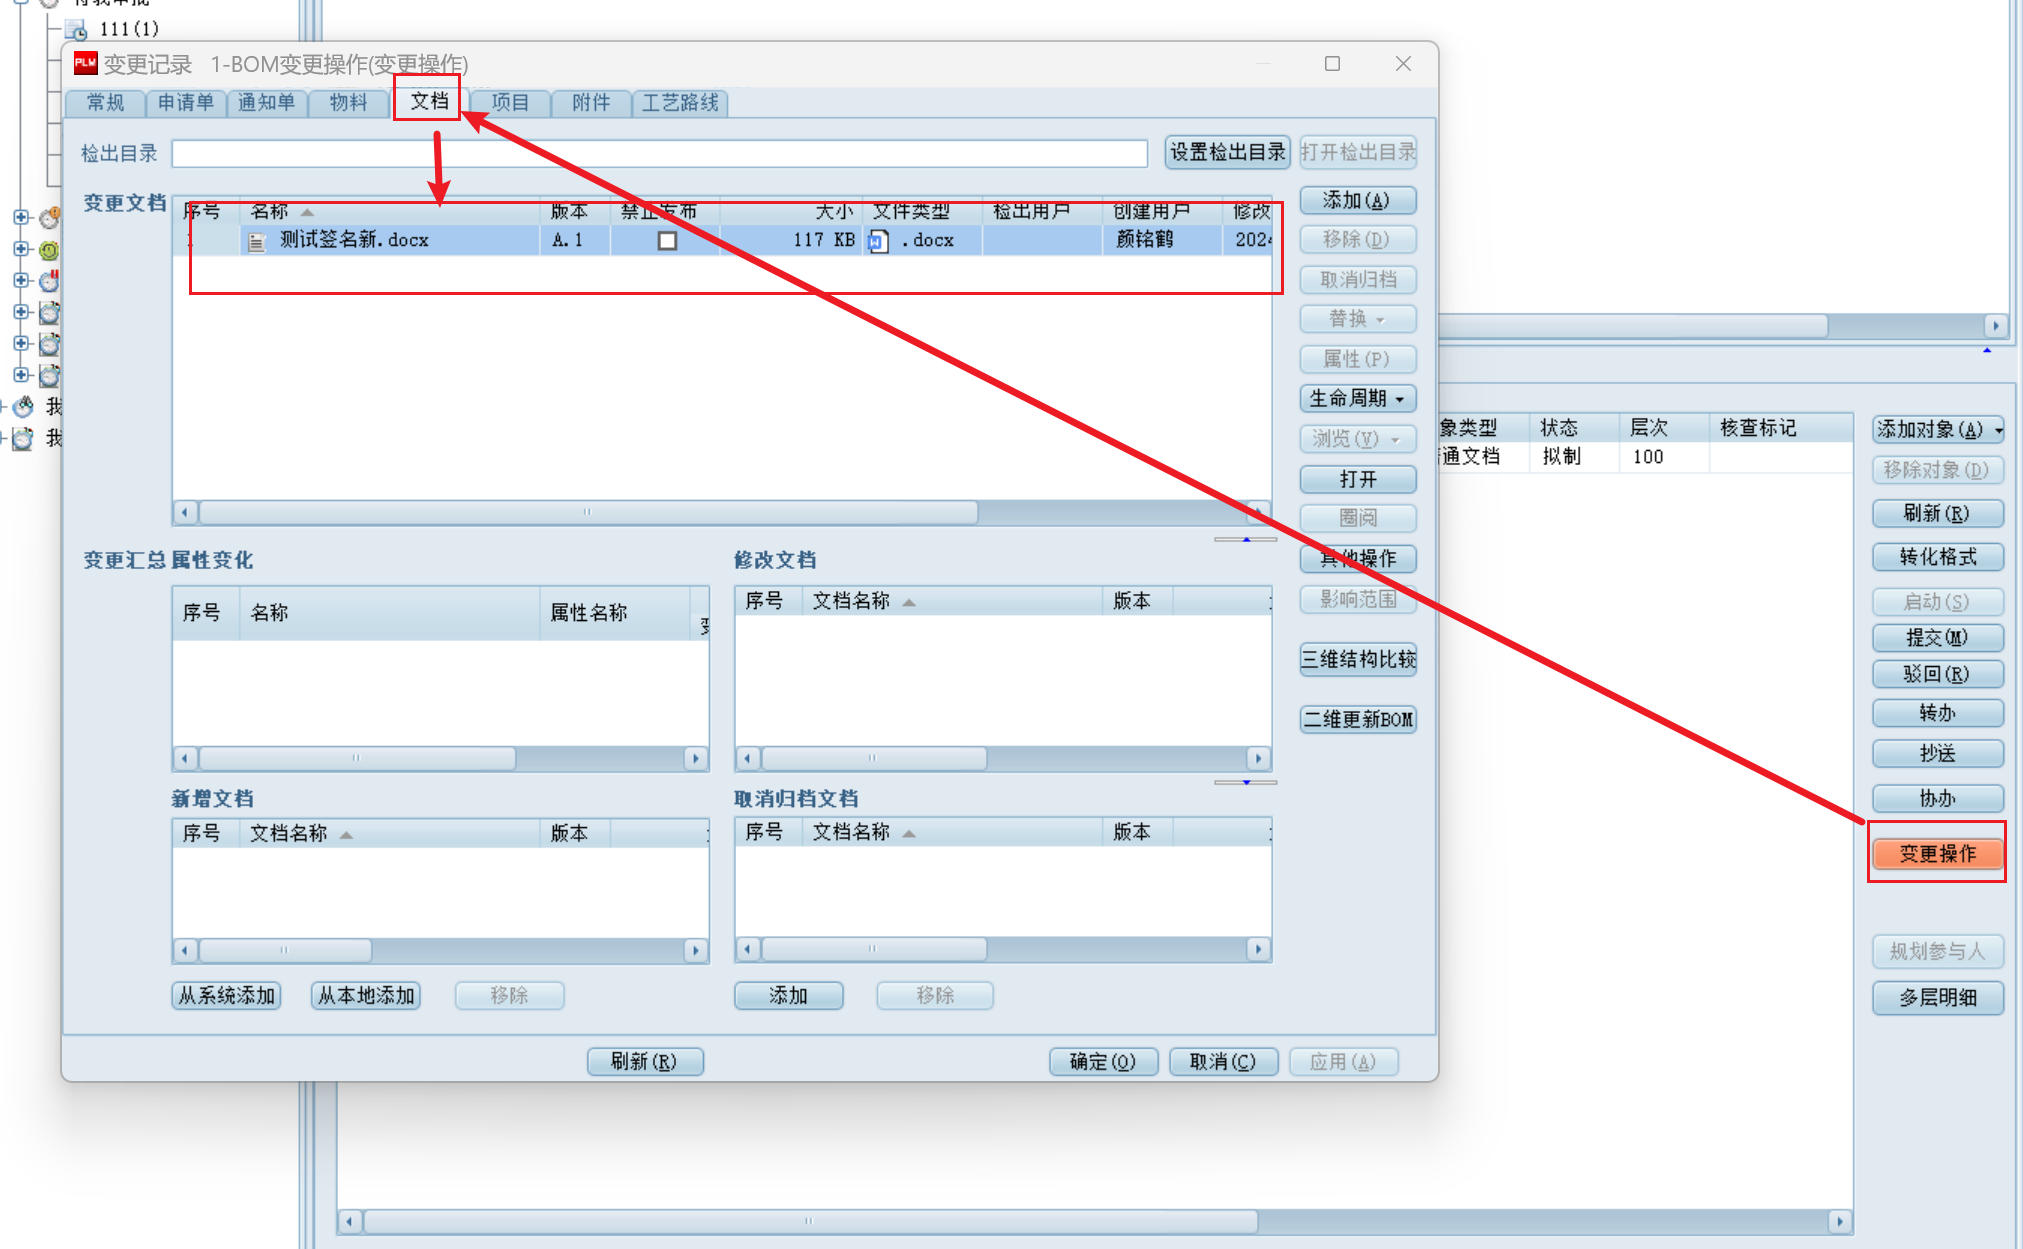Click the Word file icon next to .docx
Screen dimensions: 2023x1249
[879, 241]
